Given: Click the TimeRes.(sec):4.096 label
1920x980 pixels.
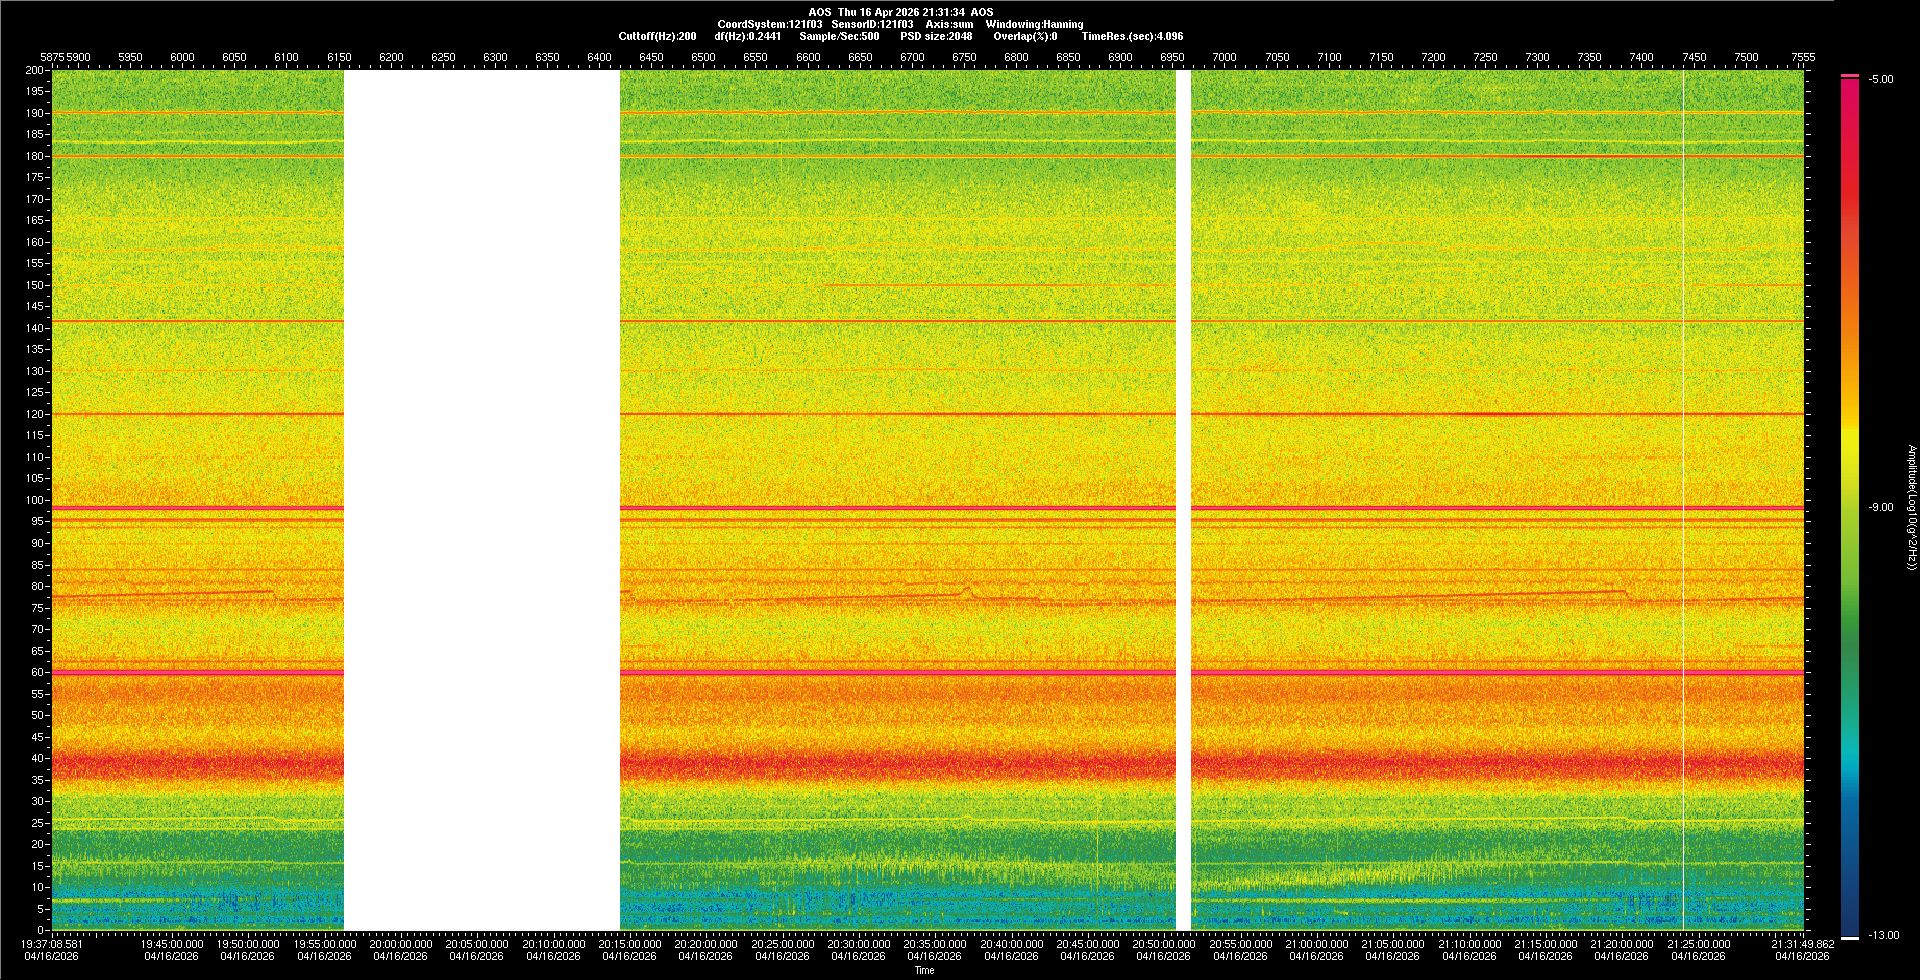Looking at the screenshot, I should coord(1132,36).
